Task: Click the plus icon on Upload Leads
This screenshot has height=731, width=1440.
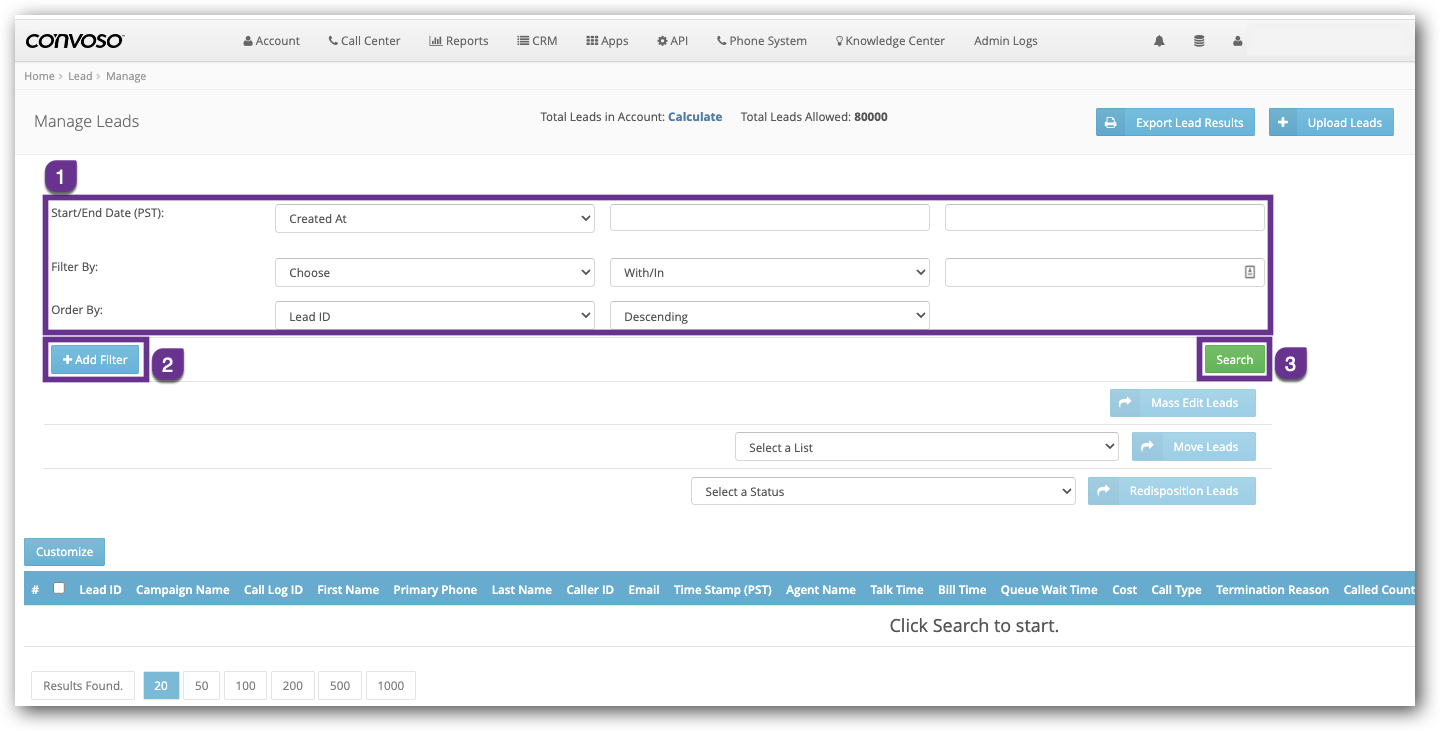Action: [1283, 123]
